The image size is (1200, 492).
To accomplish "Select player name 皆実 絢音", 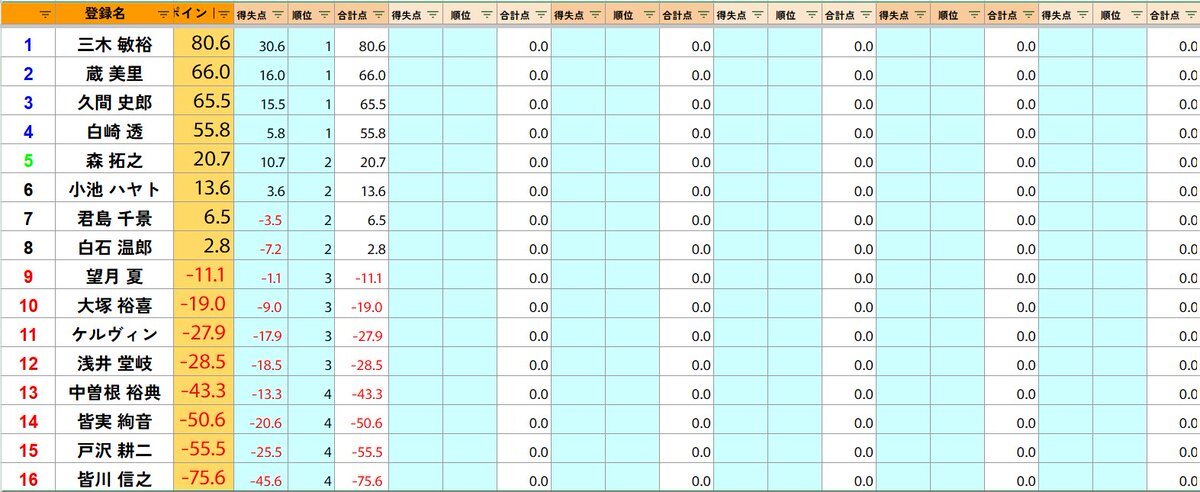I will coord(114,422).
